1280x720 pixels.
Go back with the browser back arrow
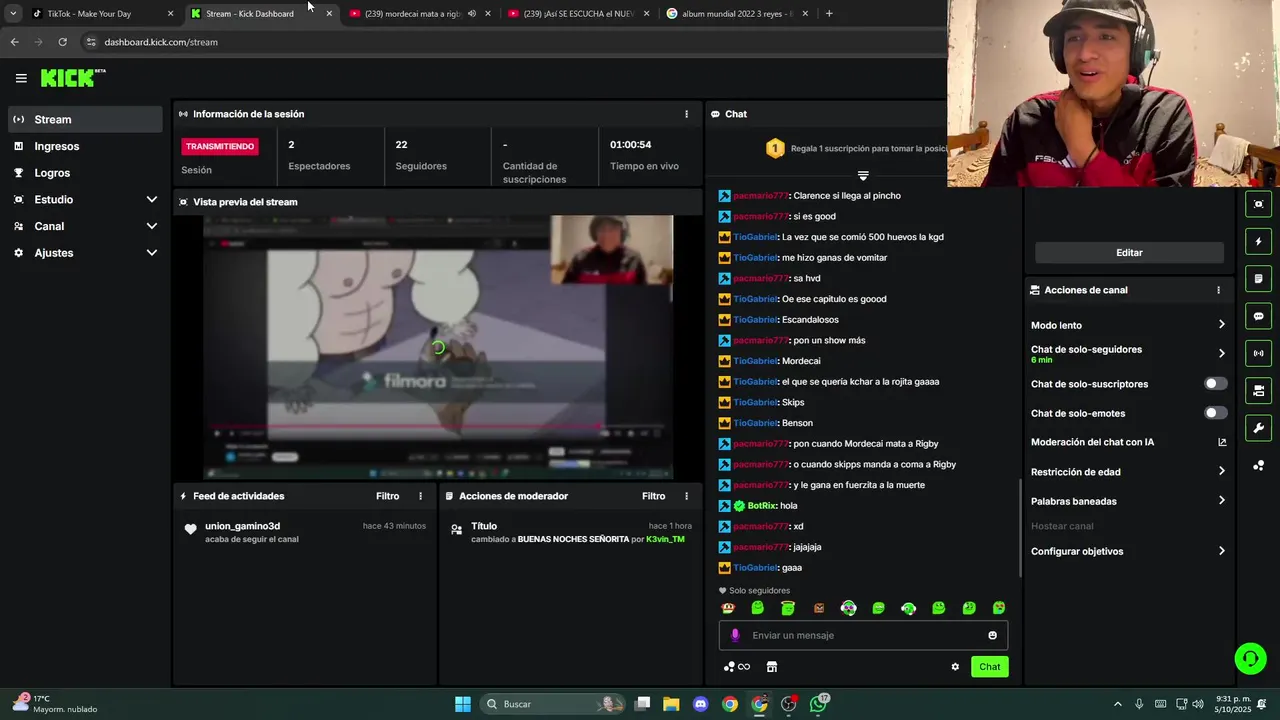14,42
